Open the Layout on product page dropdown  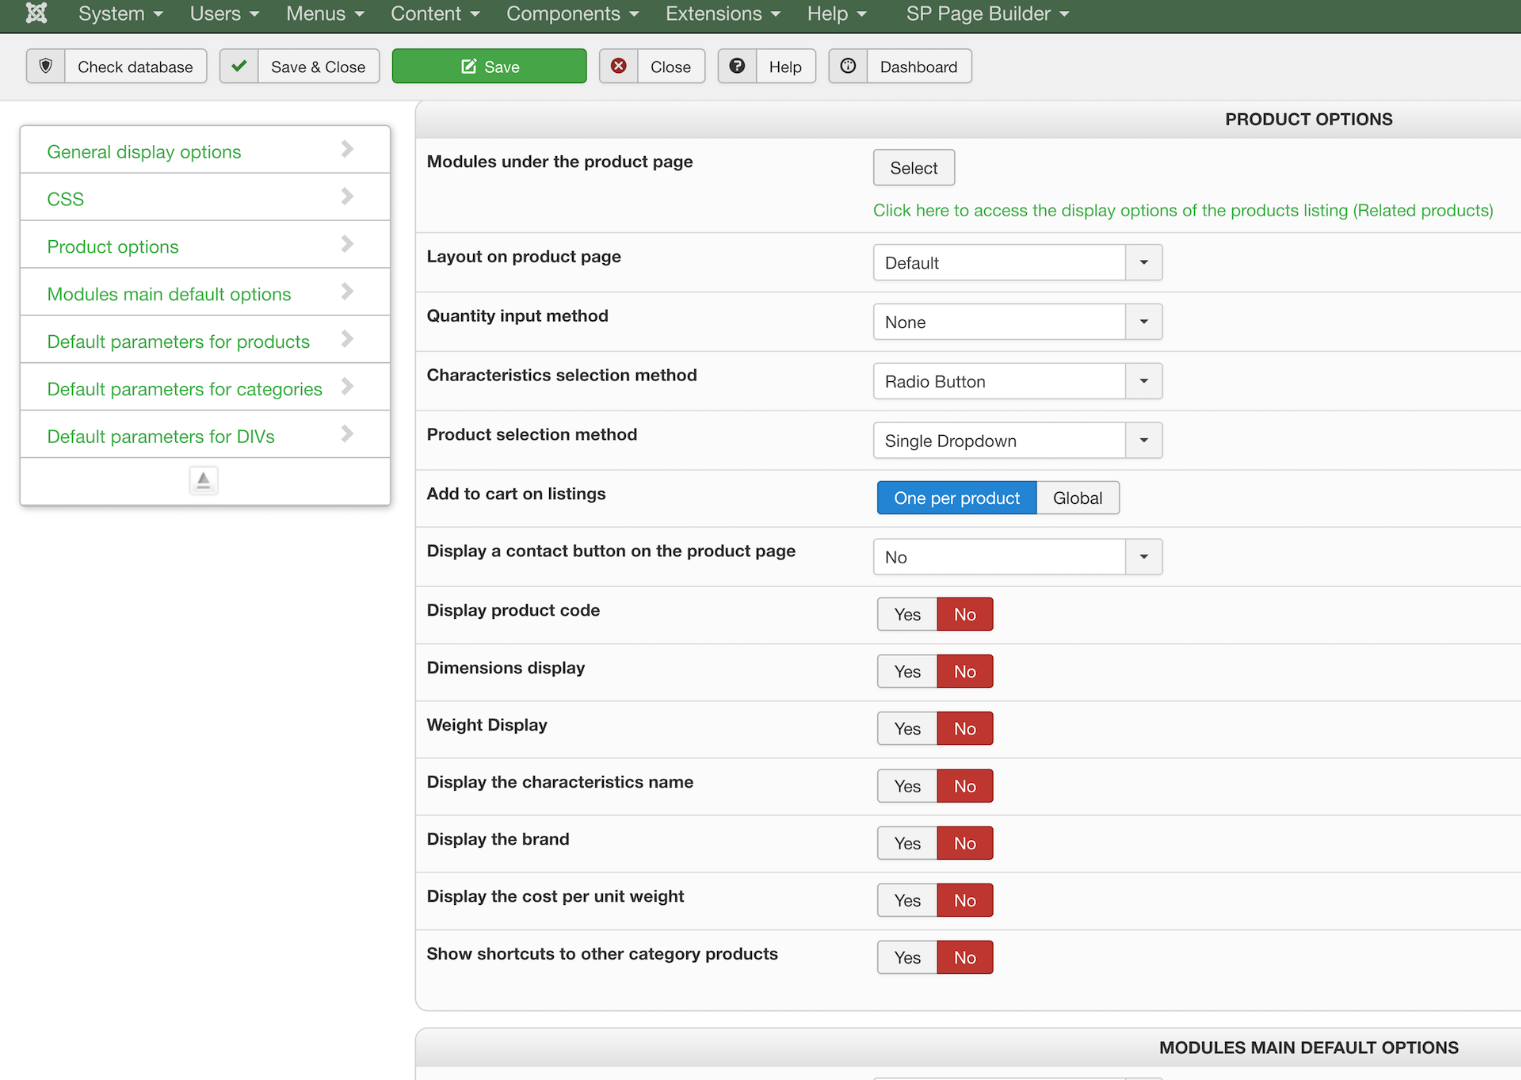pyautogui.click(x=1017, y=263)
